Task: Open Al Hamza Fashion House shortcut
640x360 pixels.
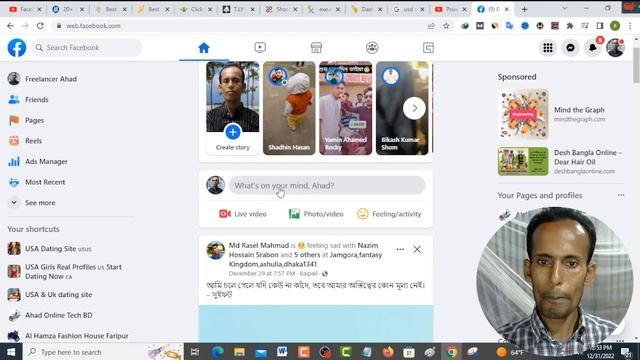Action: (x=76, y=336)
